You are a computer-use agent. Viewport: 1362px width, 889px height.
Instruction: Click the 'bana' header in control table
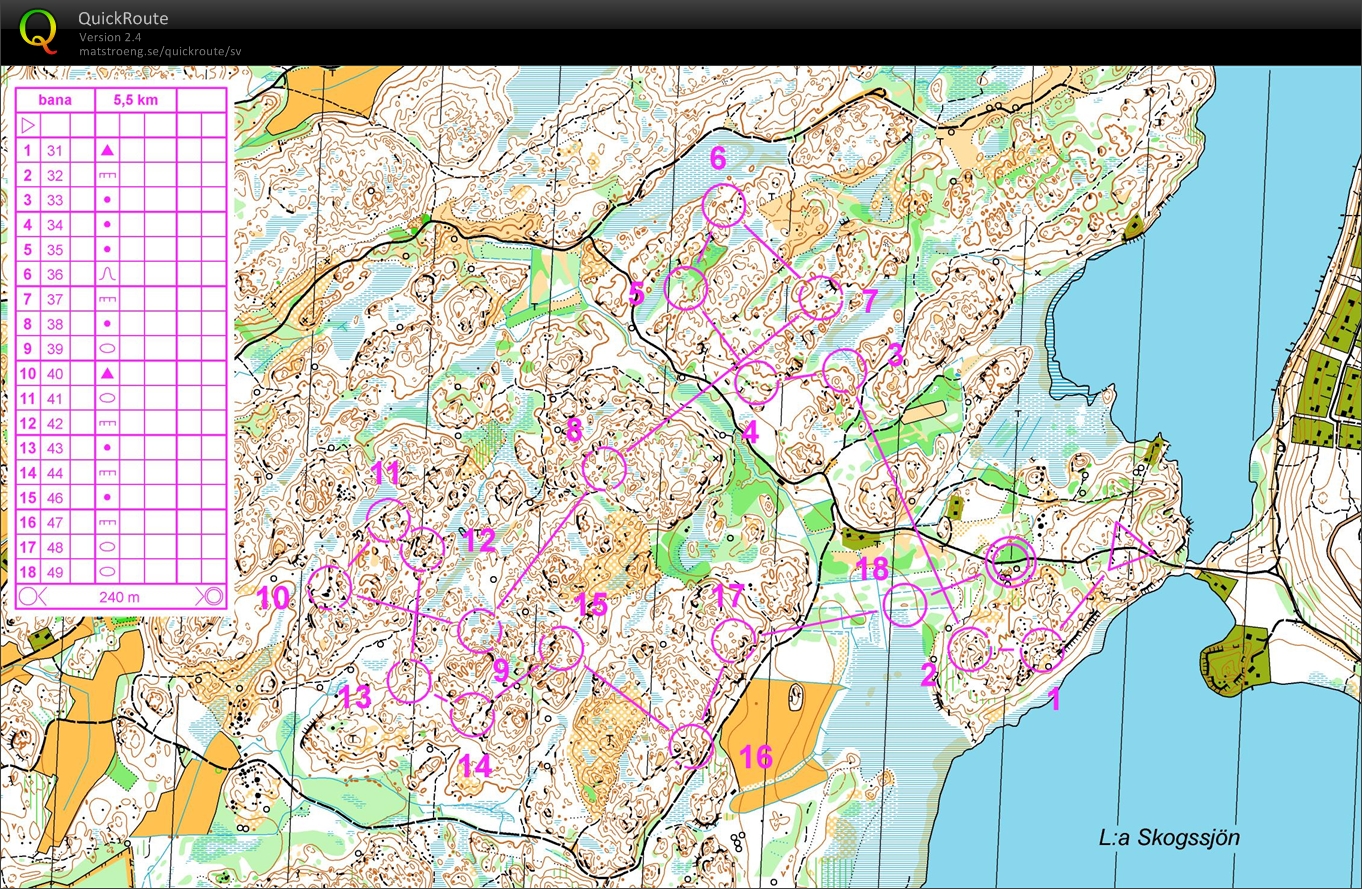[x=55, y=100]
